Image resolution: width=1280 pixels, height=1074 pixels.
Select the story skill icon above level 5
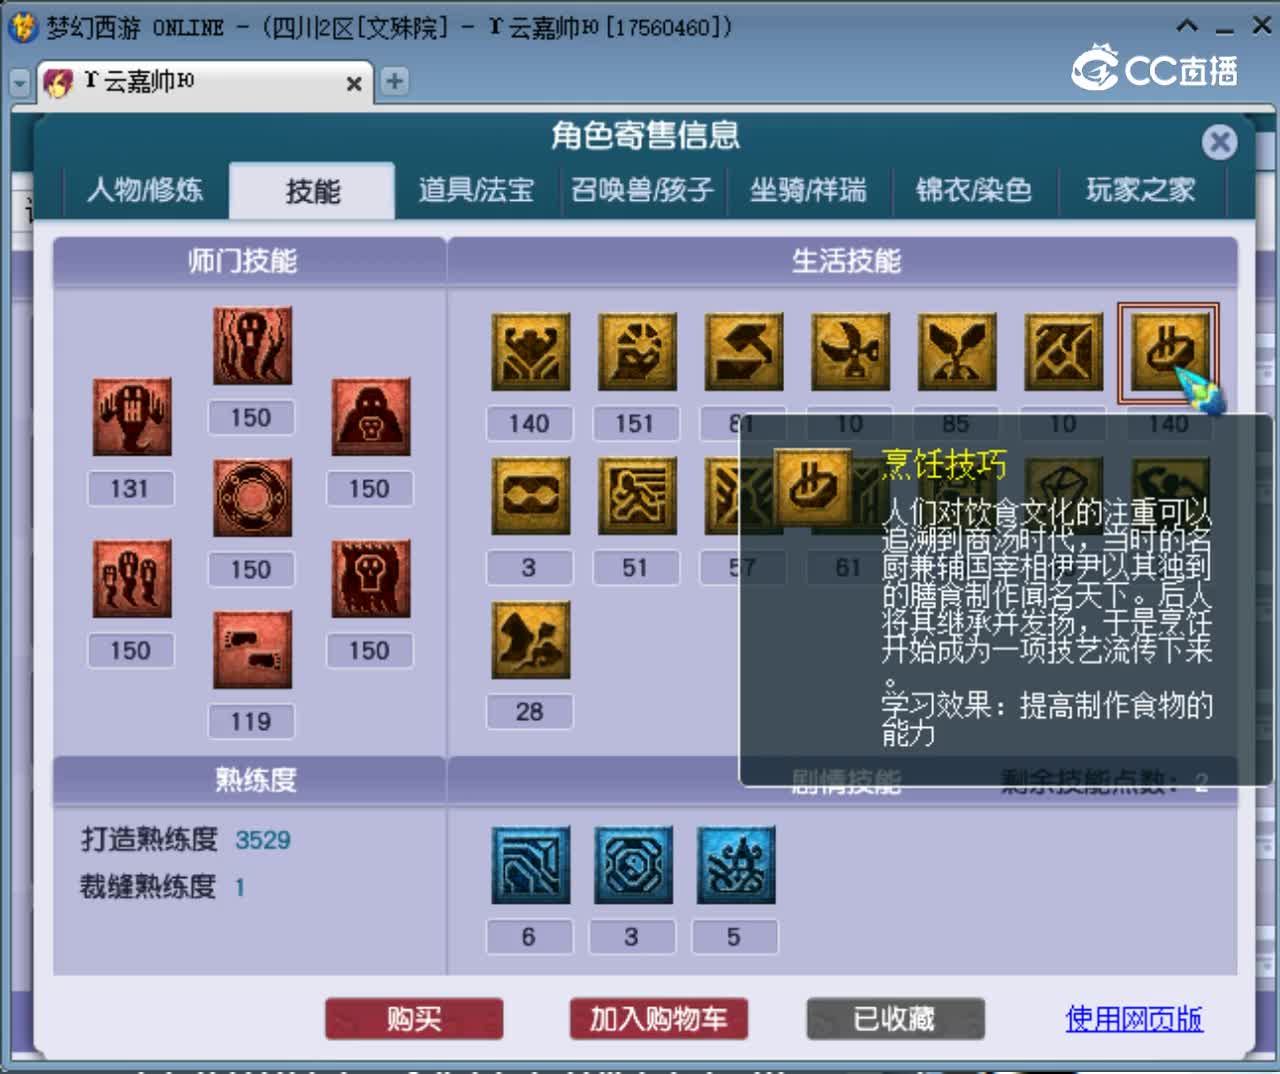(736, 864)
